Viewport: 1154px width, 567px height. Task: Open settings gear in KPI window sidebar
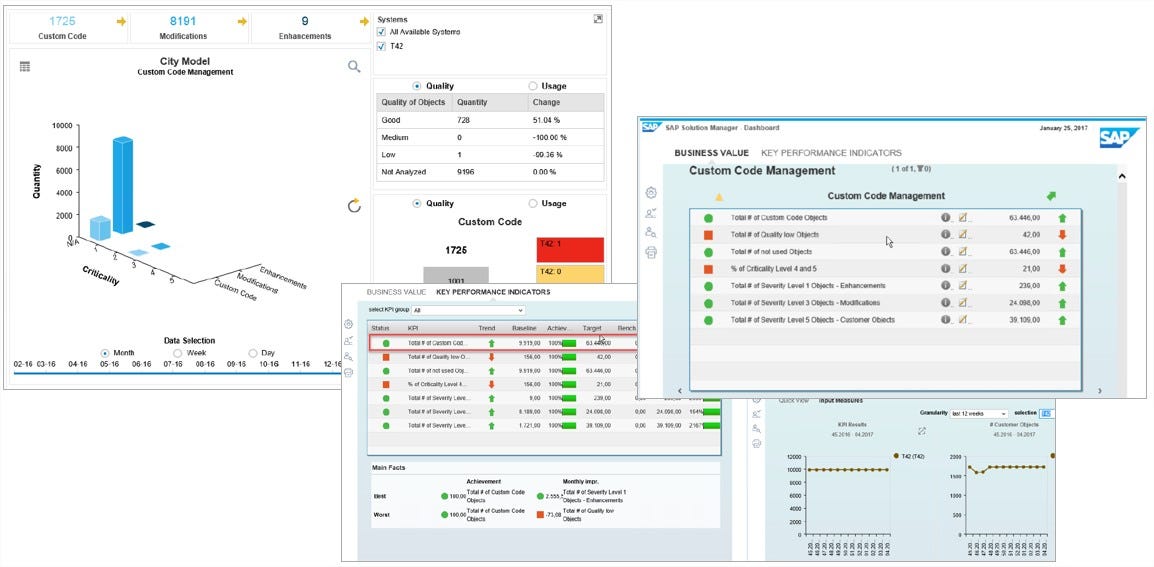349,324
